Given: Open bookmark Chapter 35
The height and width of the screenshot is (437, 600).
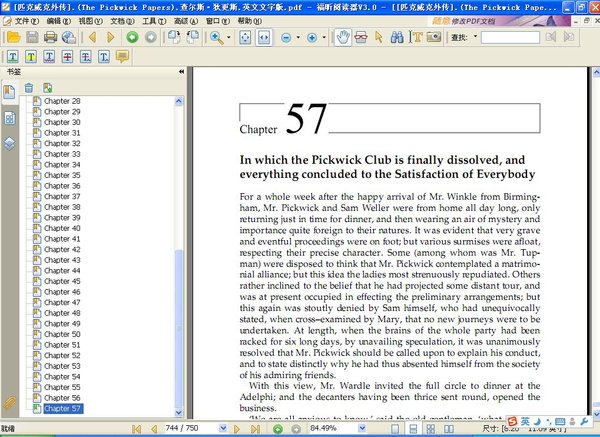Looking at the screenshot, I should point(62,175).
